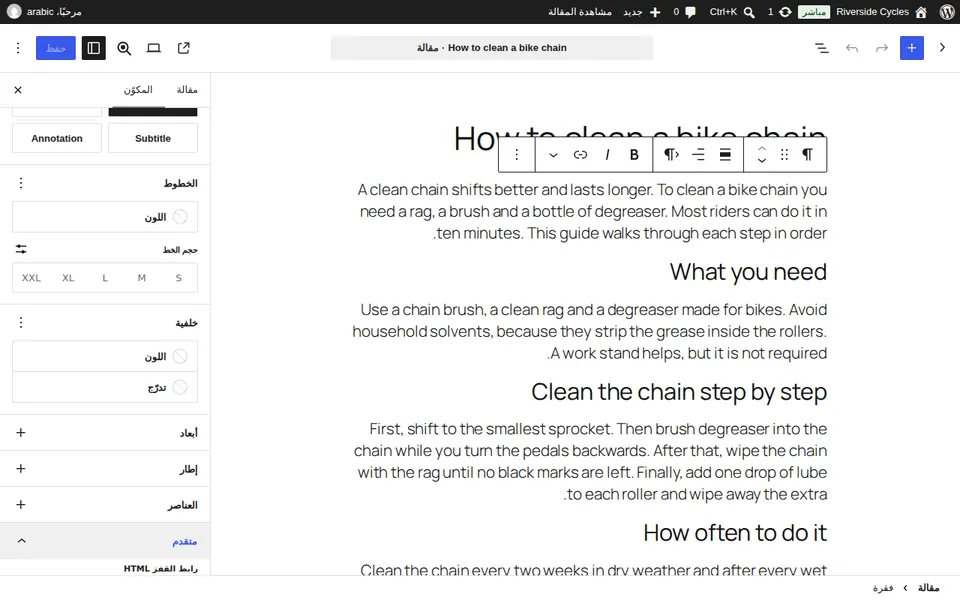Click the WordPress logo in admin bar
Viewport: 960px width, 600px height.
(947, 12)
